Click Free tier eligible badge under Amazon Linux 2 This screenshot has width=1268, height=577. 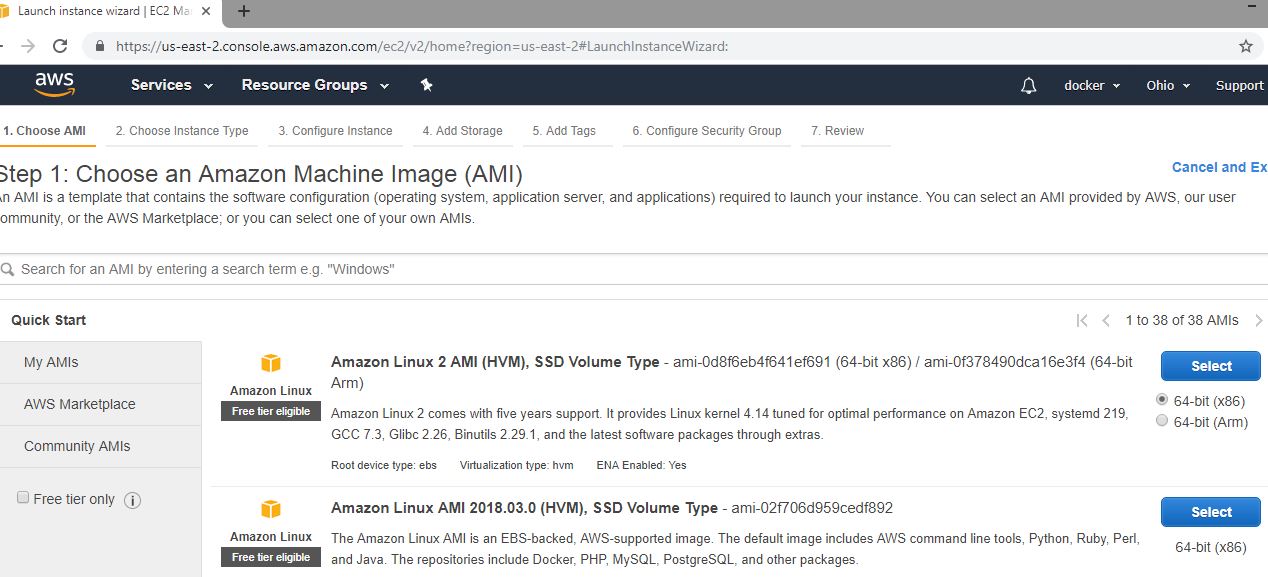click(x=271, y=411)
